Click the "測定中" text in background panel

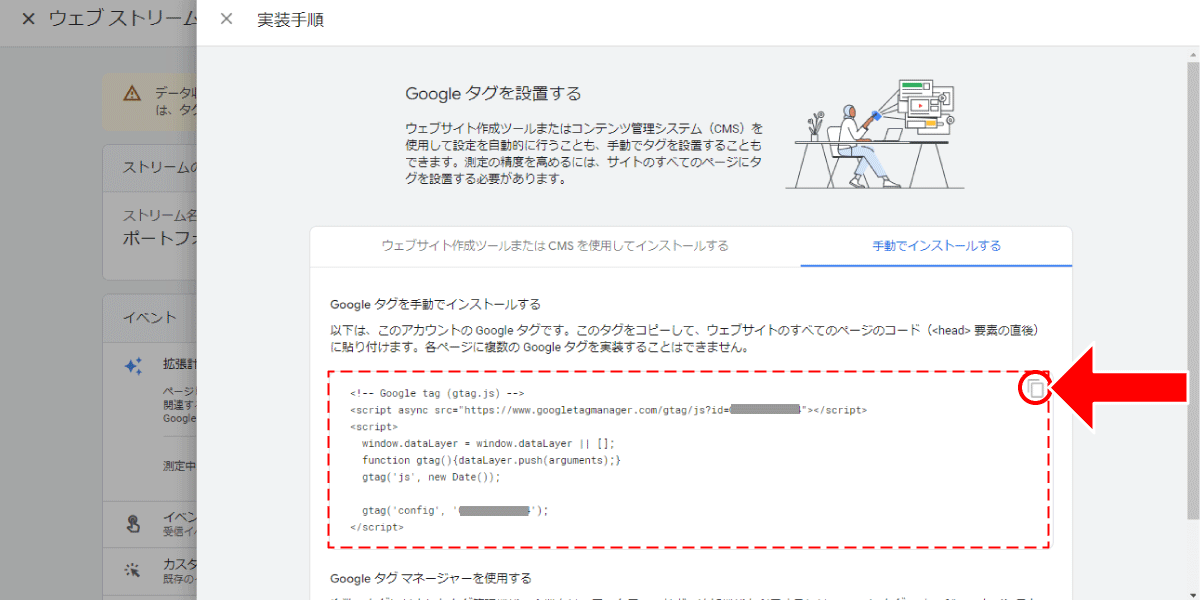178,465
